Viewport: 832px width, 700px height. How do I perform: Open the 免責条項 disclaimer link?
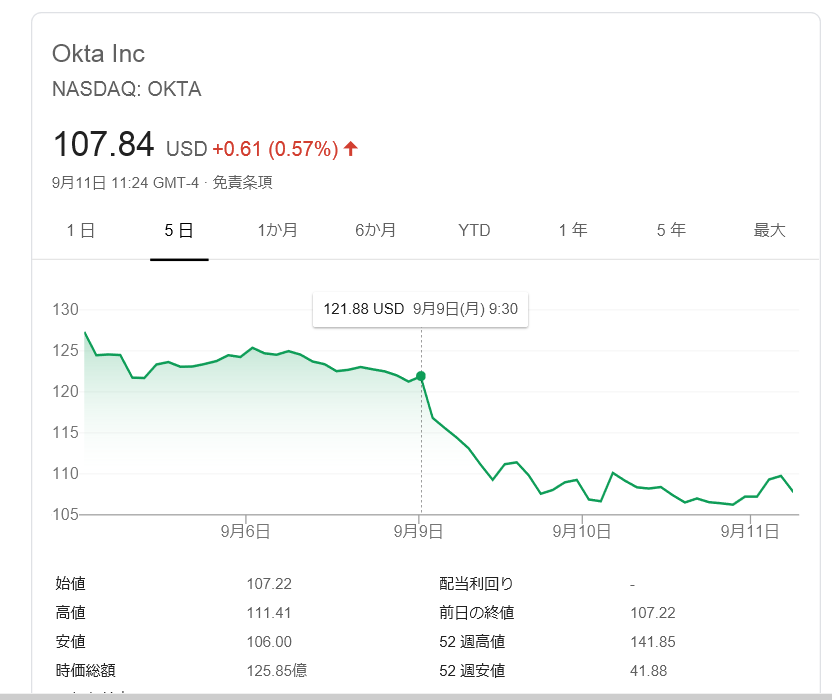242,183
